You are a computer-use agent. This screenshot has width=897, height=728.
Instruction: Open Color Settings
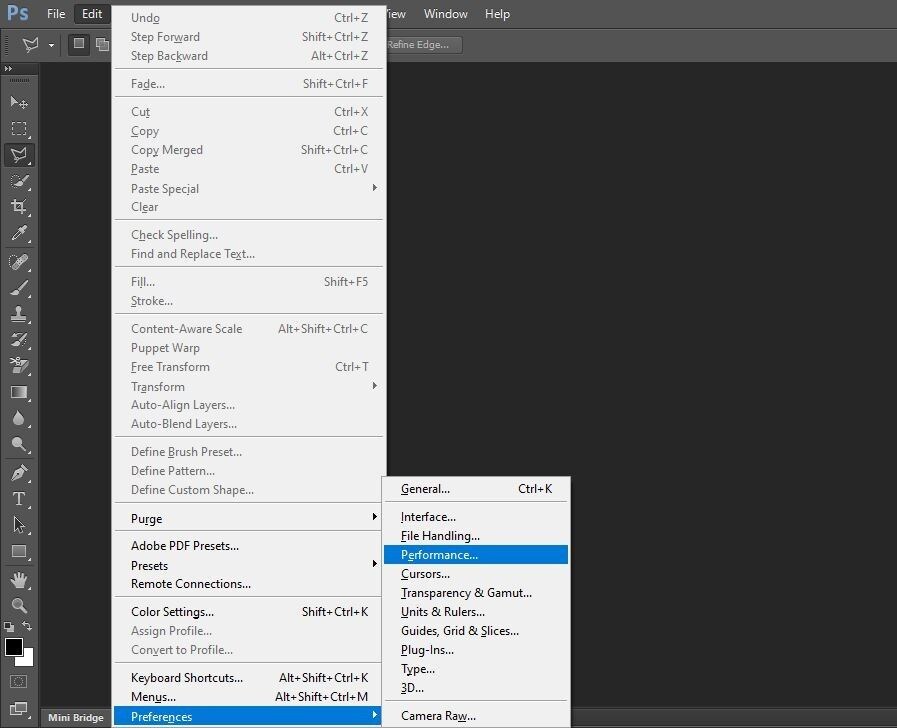[248, 611]
